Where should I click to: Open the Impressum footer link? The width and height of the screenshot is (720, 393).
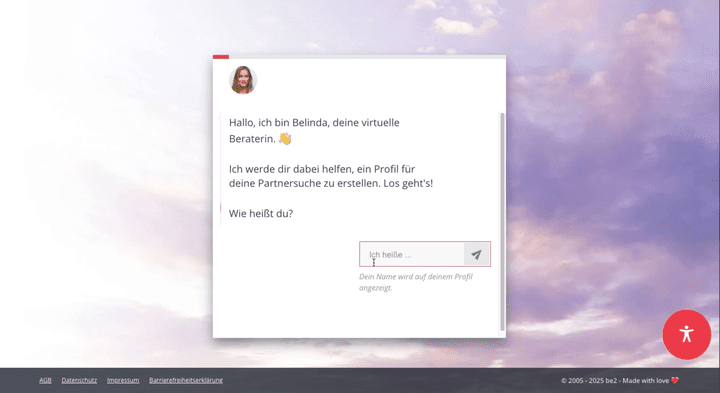tap(123, 380)
